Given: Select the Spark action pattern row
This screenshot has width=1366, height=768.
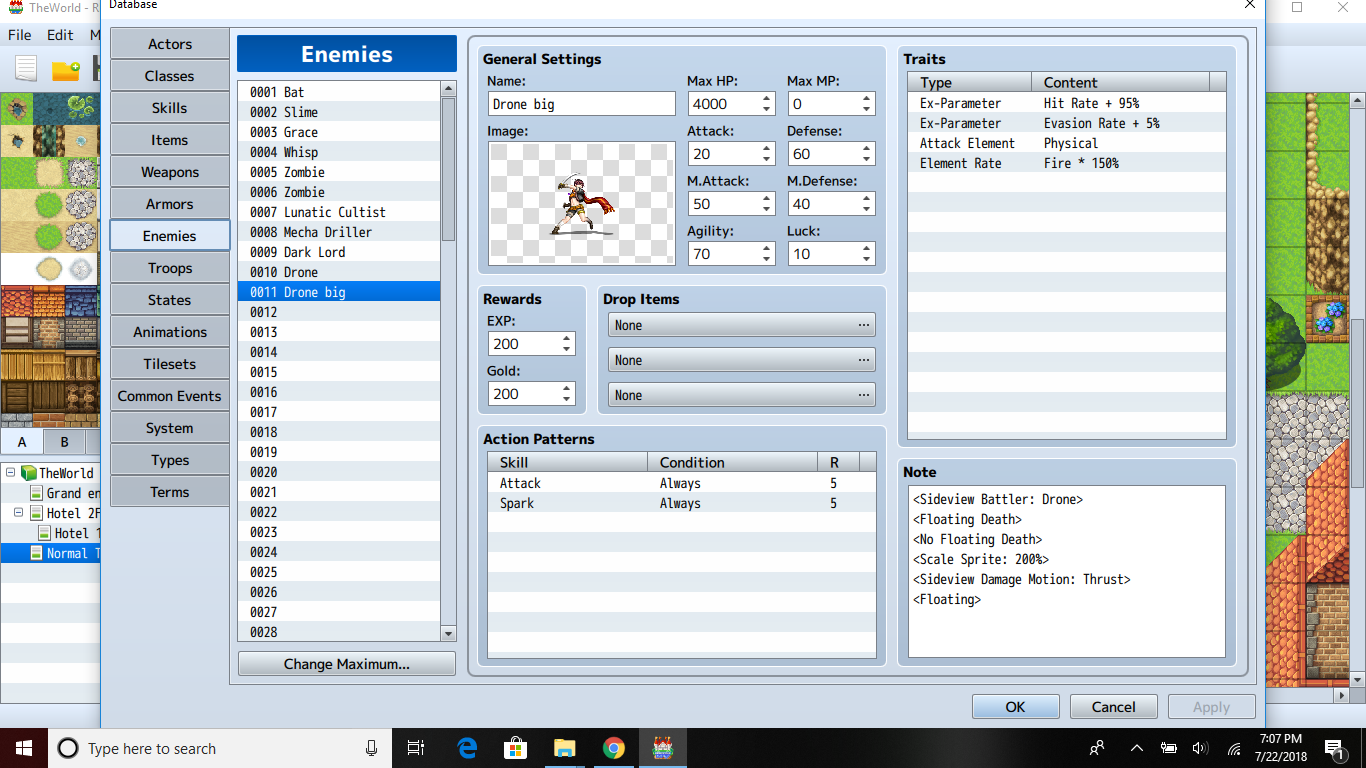Looking at the screenshot, I should point(682,503).
